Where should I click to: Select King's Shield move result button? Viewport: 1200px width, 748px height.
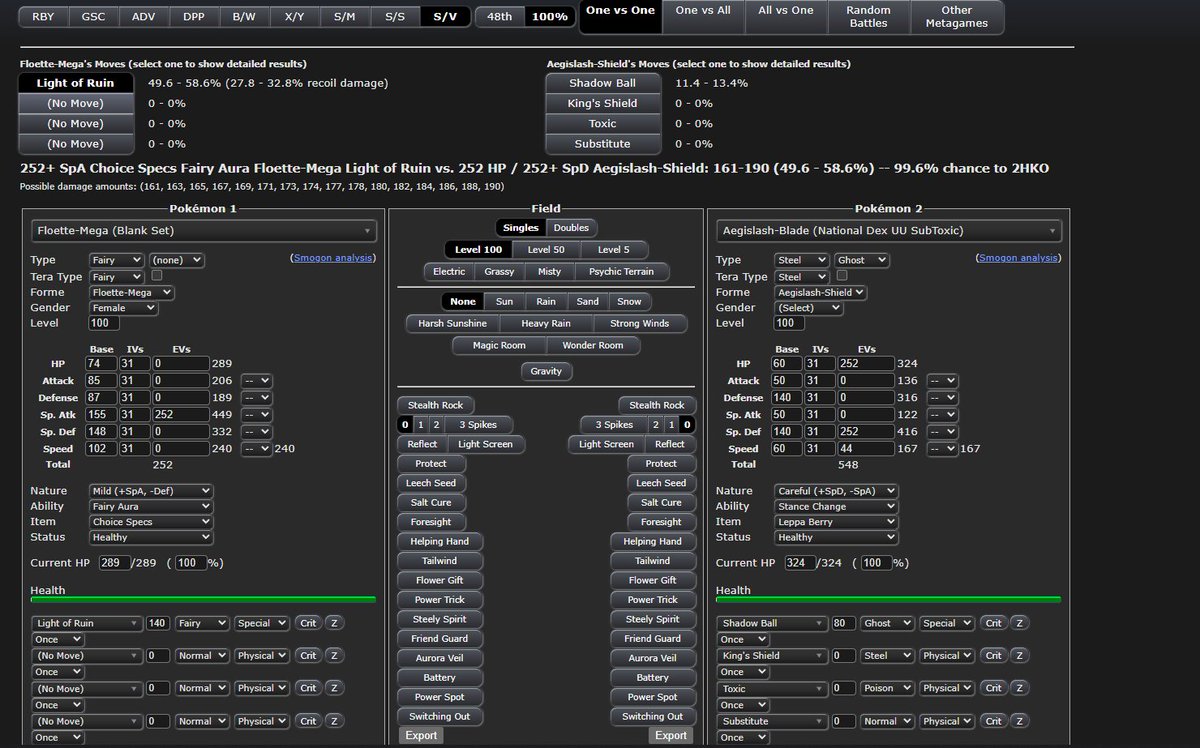pyautogui.click(x=602, y=103)
